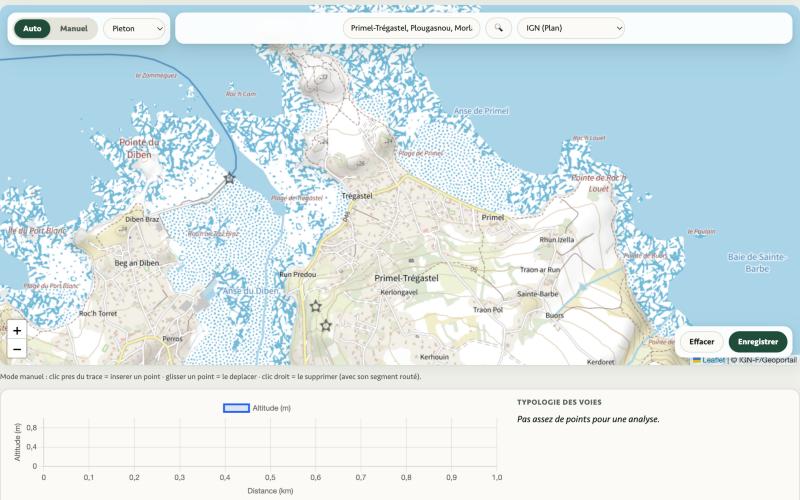Viewport: 800px width, 500px height.
Task: Click the star marker at route end near Pointe du Diben
Action: coord(230,178)
